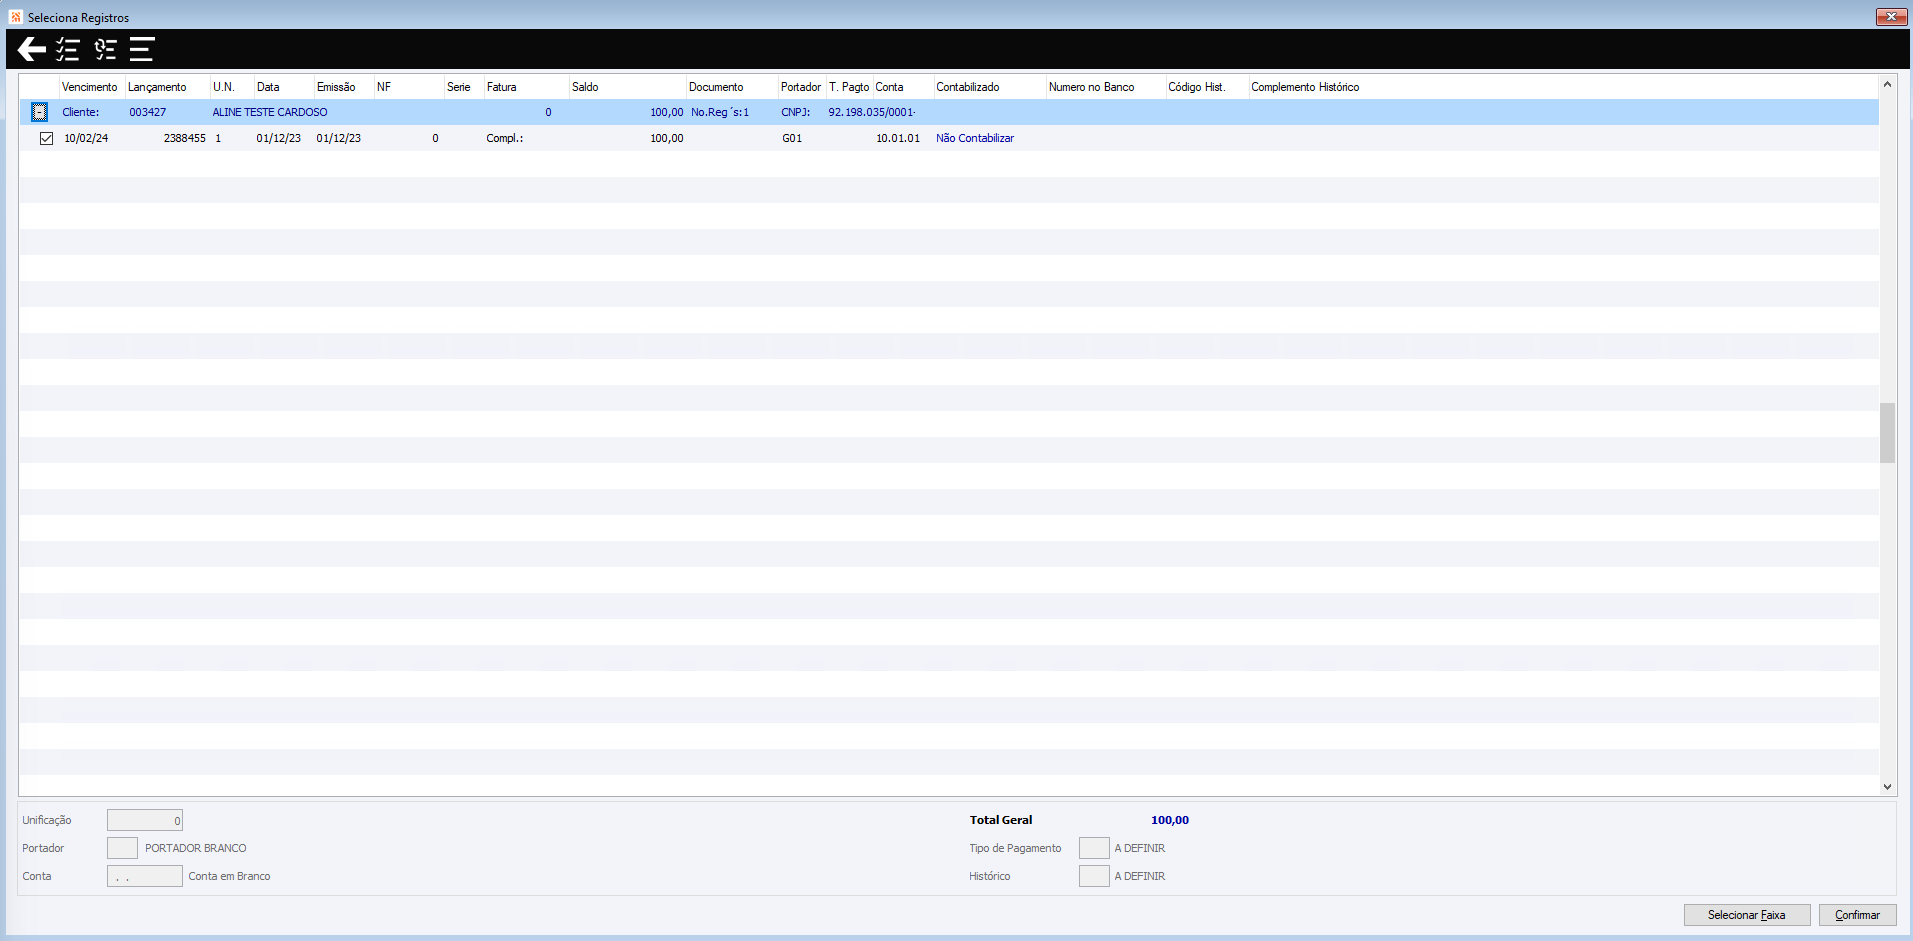Click the plain list lines toolbar icon
The height and width of the screenshot is (941, 1913).
point(142,49)
